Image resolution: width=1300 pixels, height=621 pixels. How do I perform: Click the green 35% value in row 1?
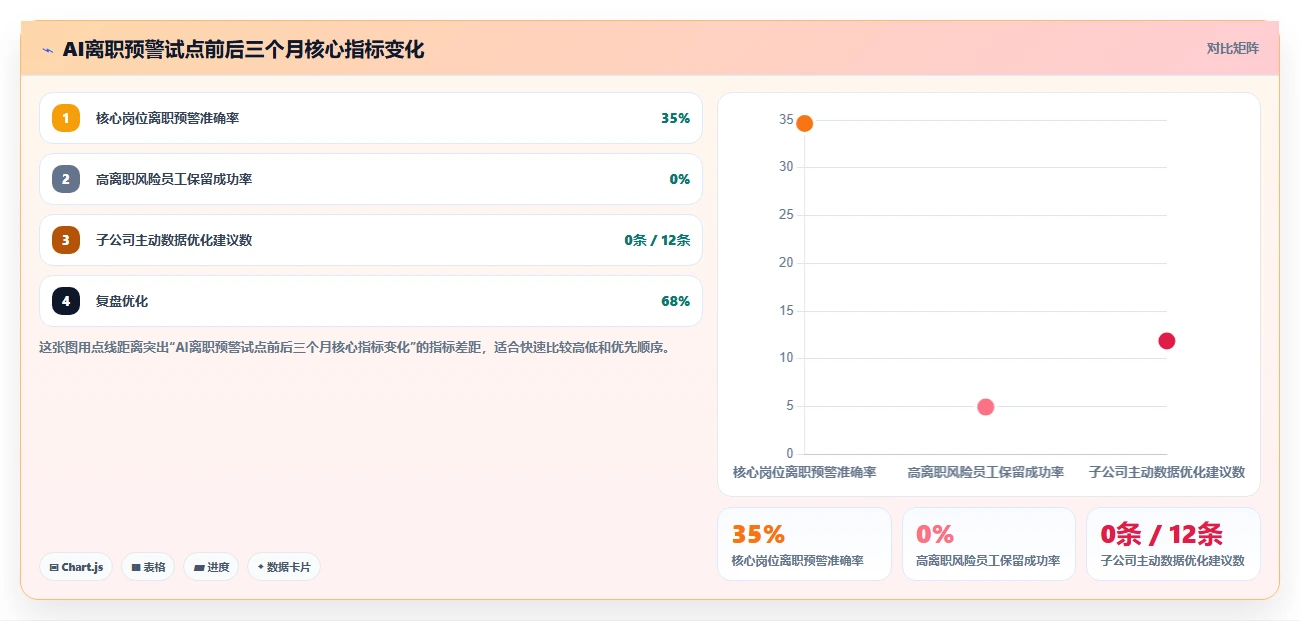(x=675, y=118)
